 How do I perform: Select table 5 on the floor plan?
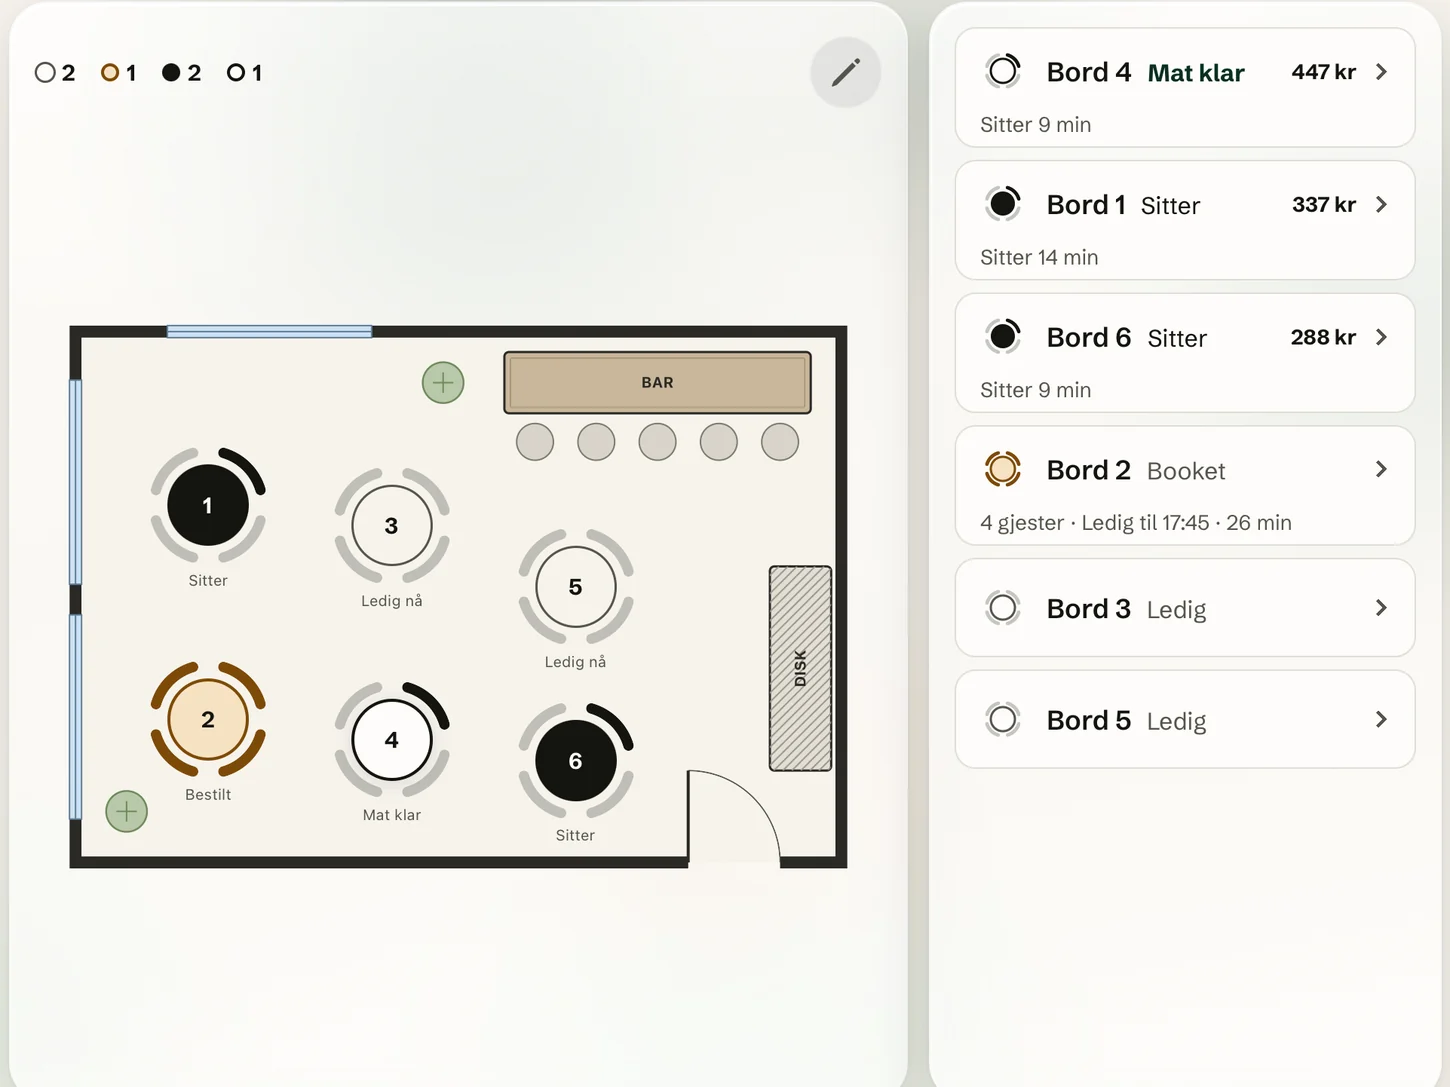pos(575,587)
